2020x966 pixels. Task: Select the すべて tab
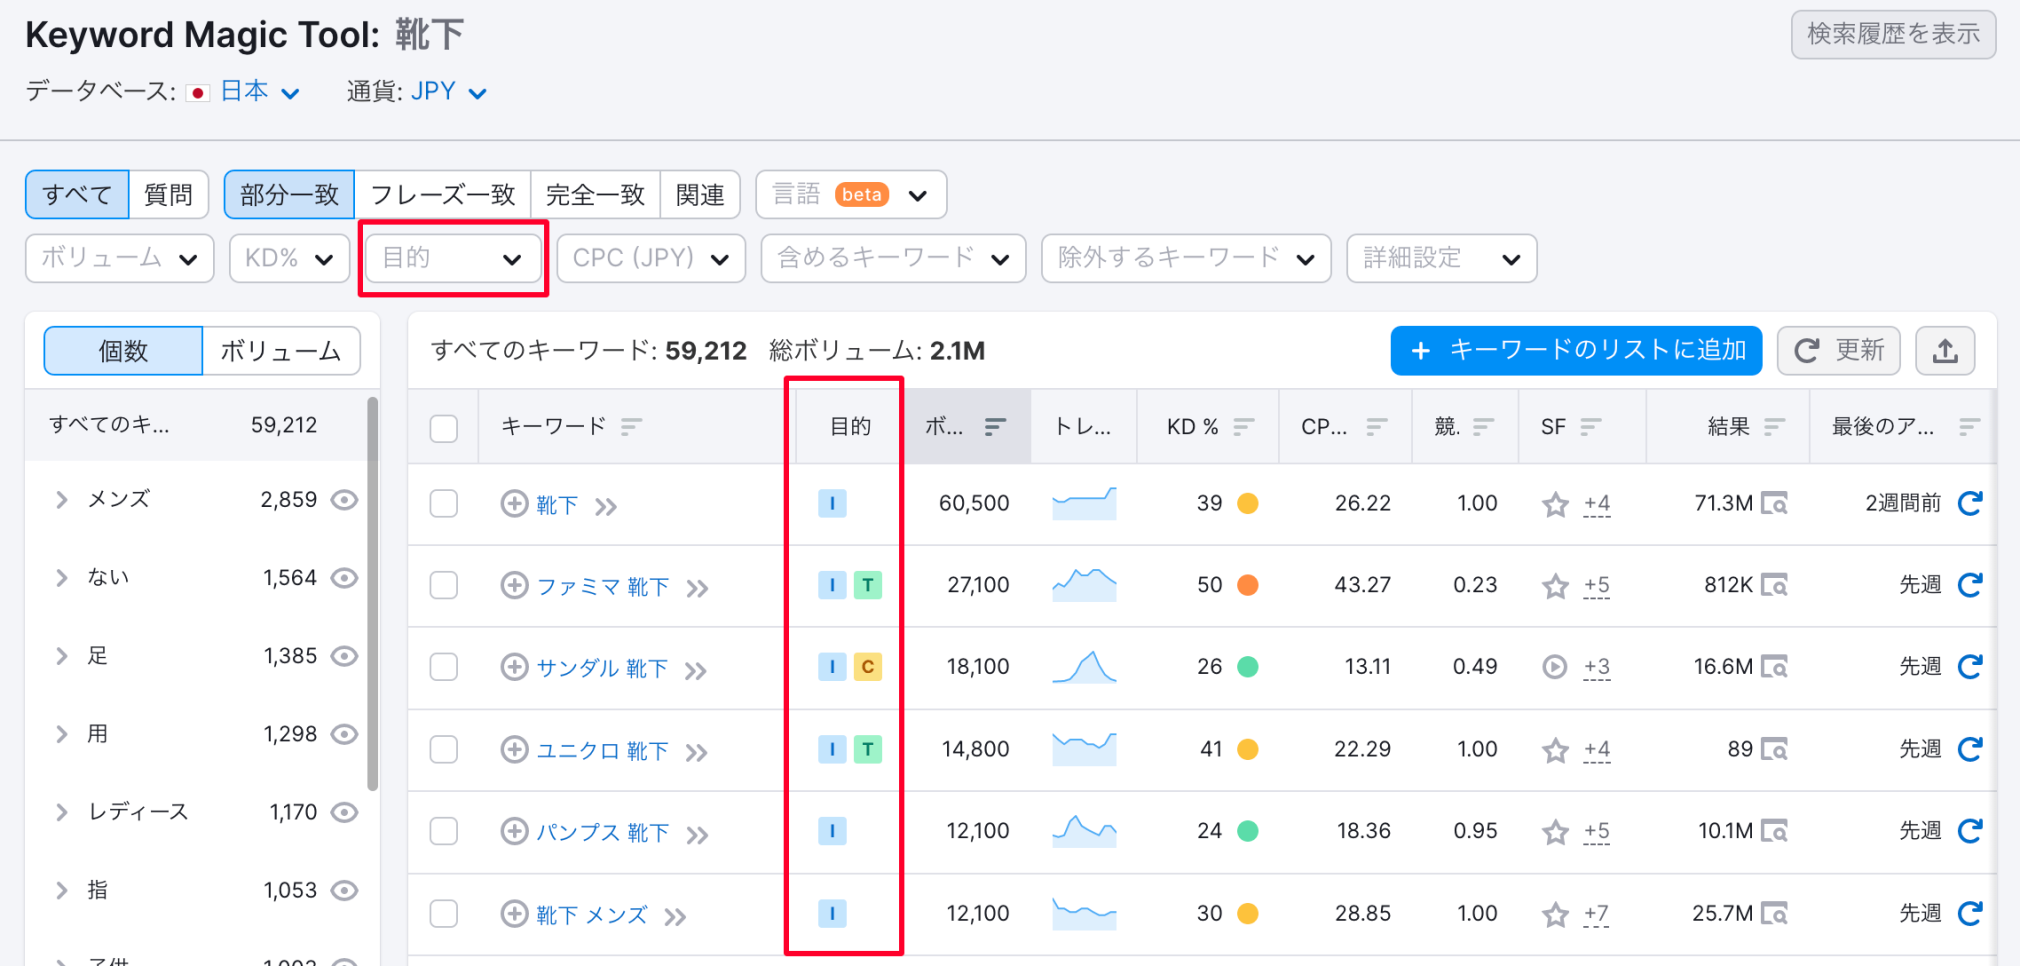coord(77,194)
